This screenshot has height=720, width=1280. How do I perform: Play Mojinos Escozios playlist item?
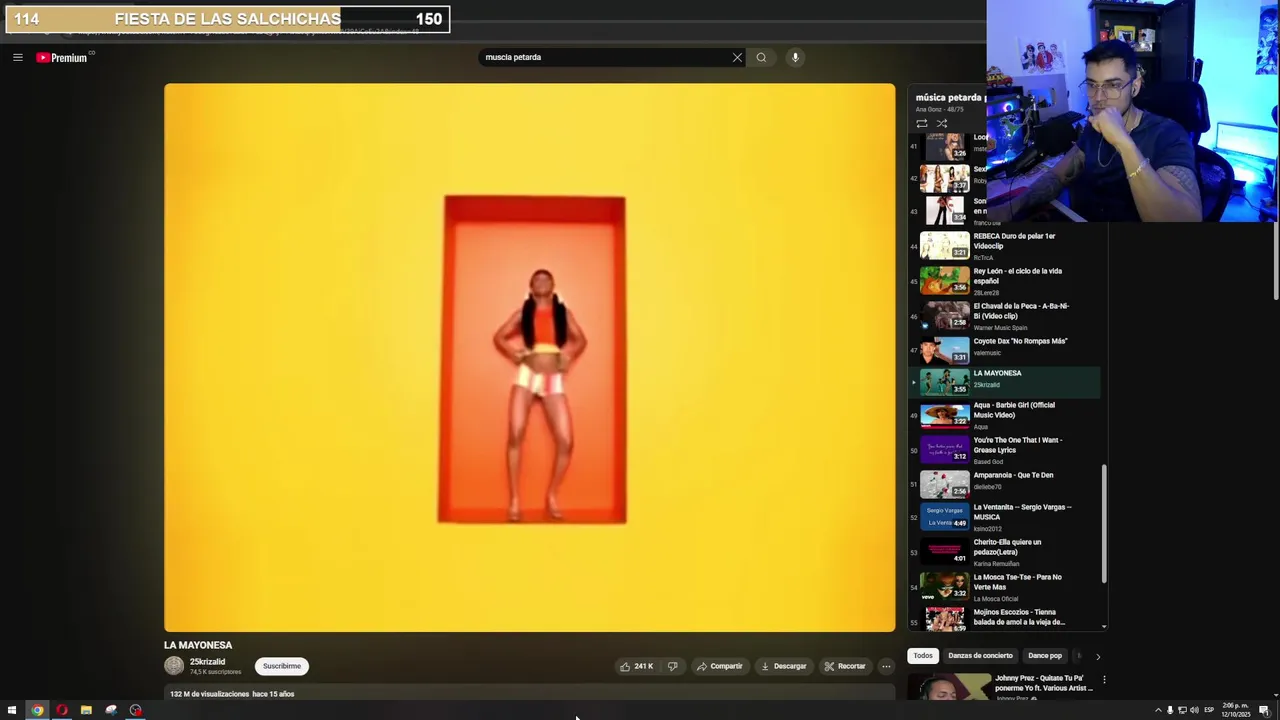[1005, 619]
